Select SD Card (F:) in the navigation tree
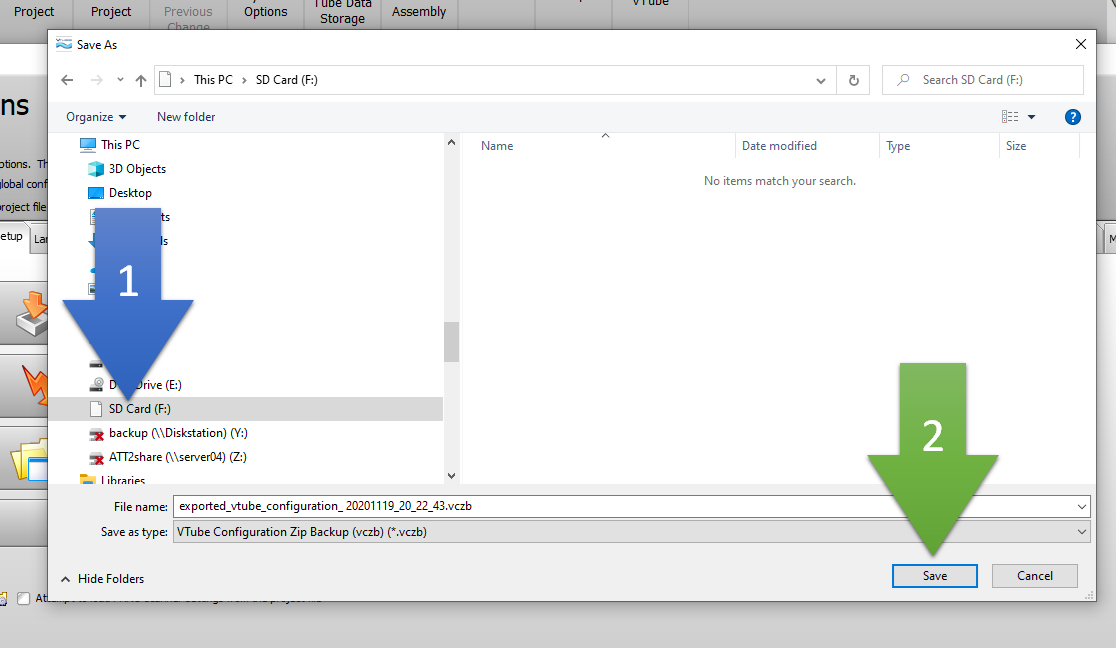Image resolution: width=1116 pixels, height=648 pixels. pyautogui.click(x=139, y=409)
